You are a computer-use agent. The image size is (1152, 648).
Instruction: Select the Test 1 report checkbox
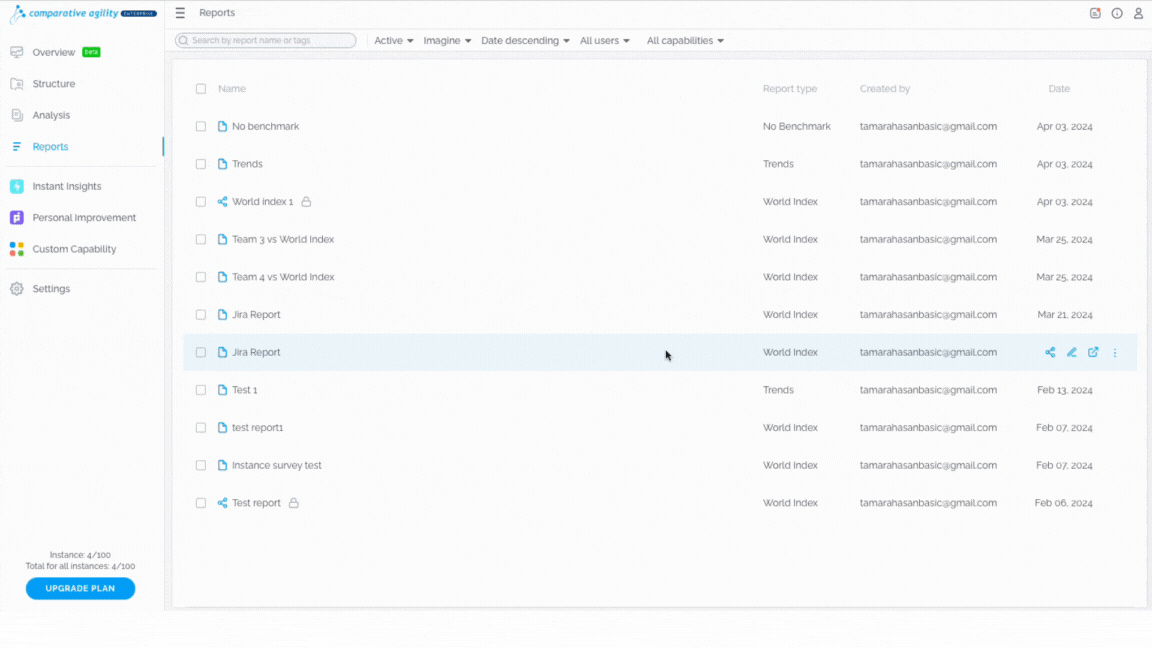[x=201, y=390]
